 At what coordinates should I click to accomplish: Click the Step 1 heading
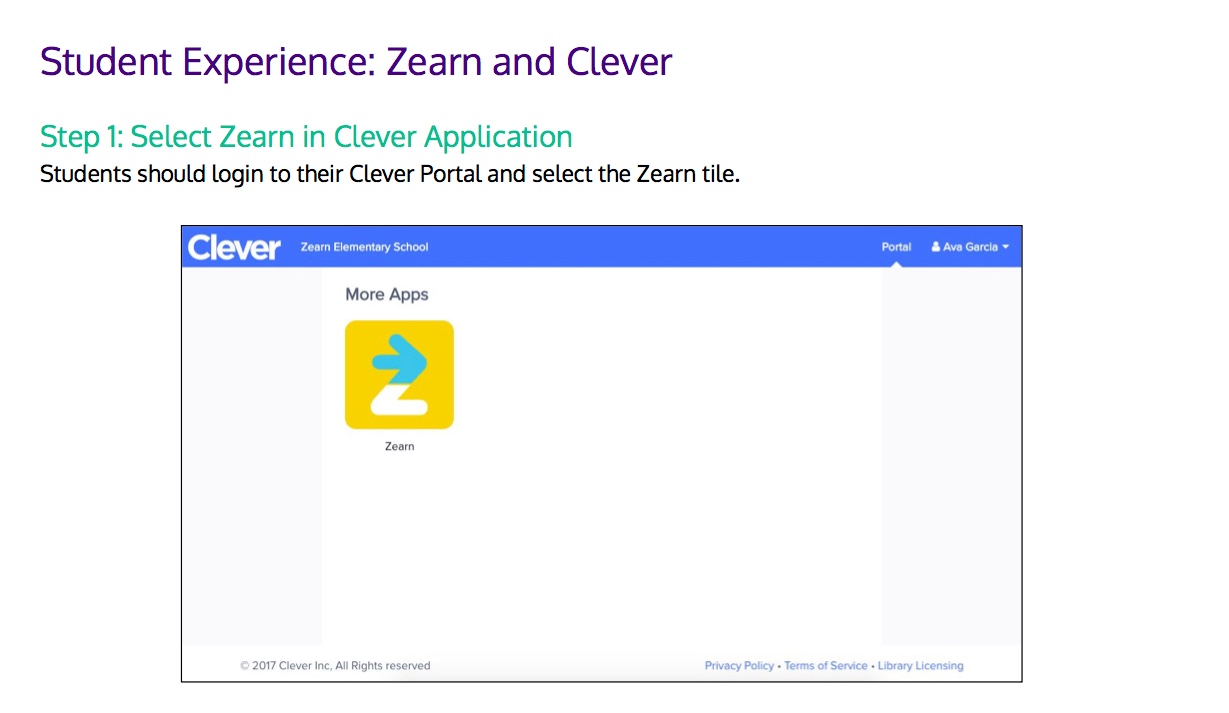point(306,136)
